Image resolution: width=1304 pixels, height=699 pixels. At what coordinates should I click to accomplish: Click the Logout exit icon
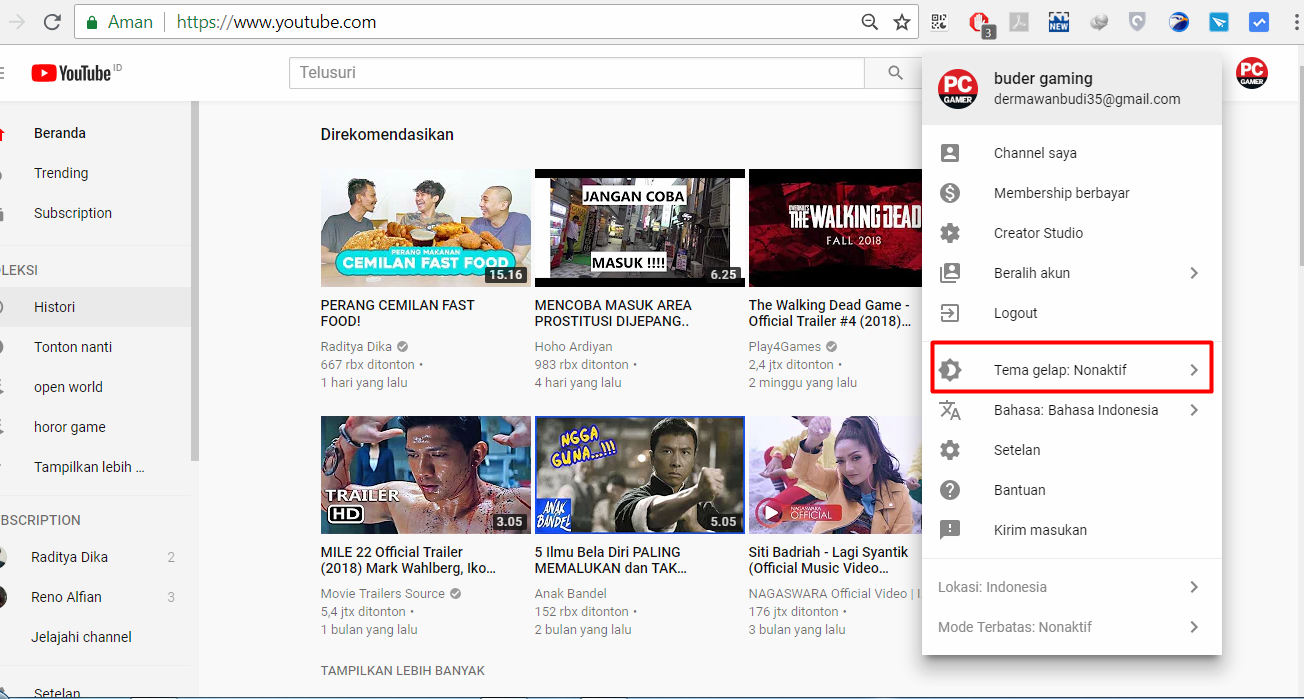pos(950,313)
